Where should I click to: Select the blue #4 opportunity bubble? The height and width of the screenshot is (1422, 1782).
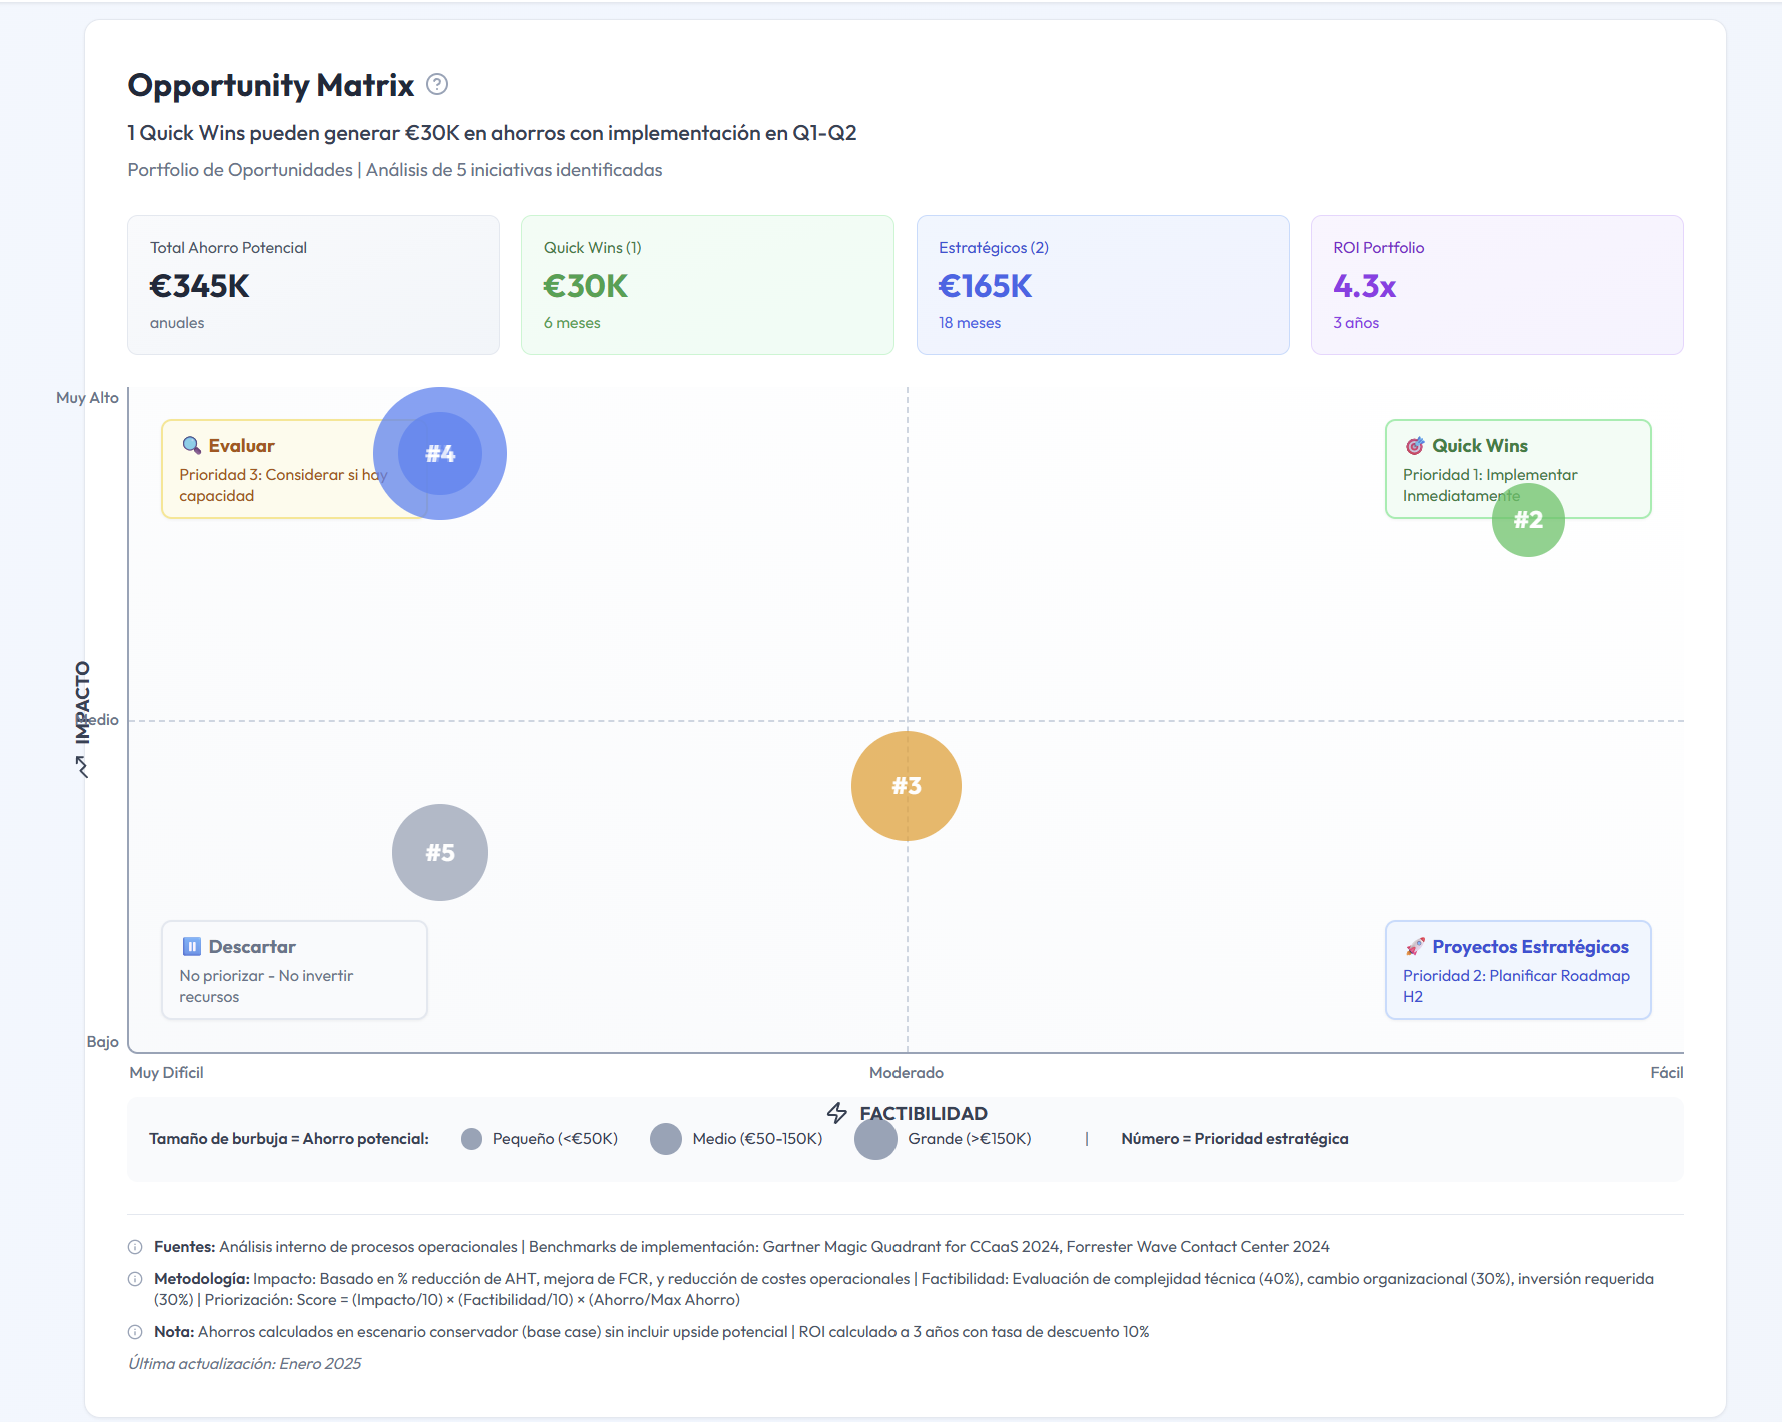pyautogui.click(x=440, y=453)
